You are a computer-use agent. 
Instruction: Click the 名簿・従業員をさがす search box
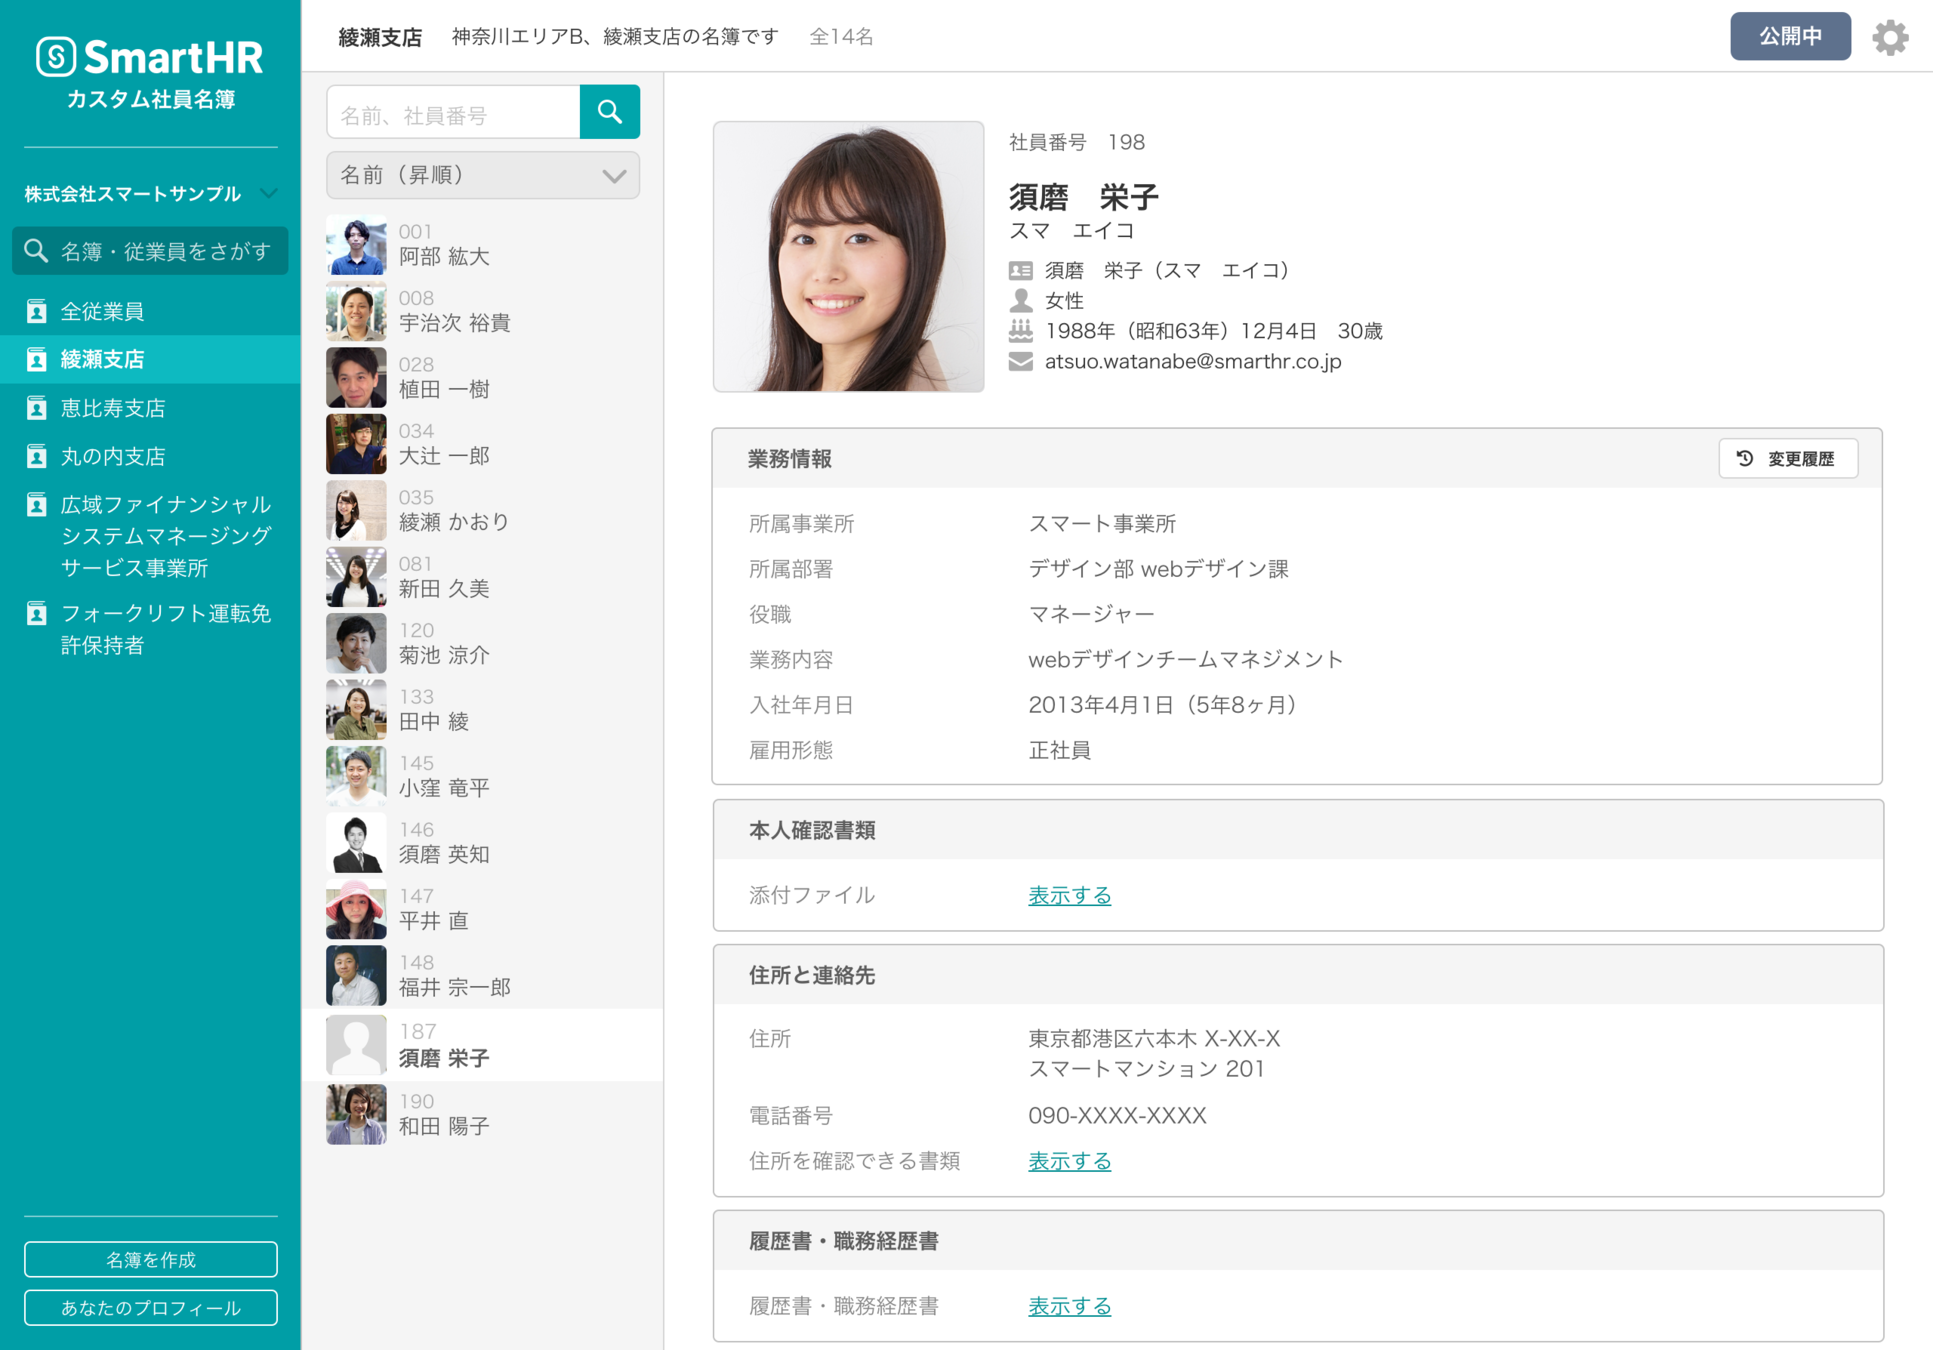pyautogui.click(x=150, y=251)
